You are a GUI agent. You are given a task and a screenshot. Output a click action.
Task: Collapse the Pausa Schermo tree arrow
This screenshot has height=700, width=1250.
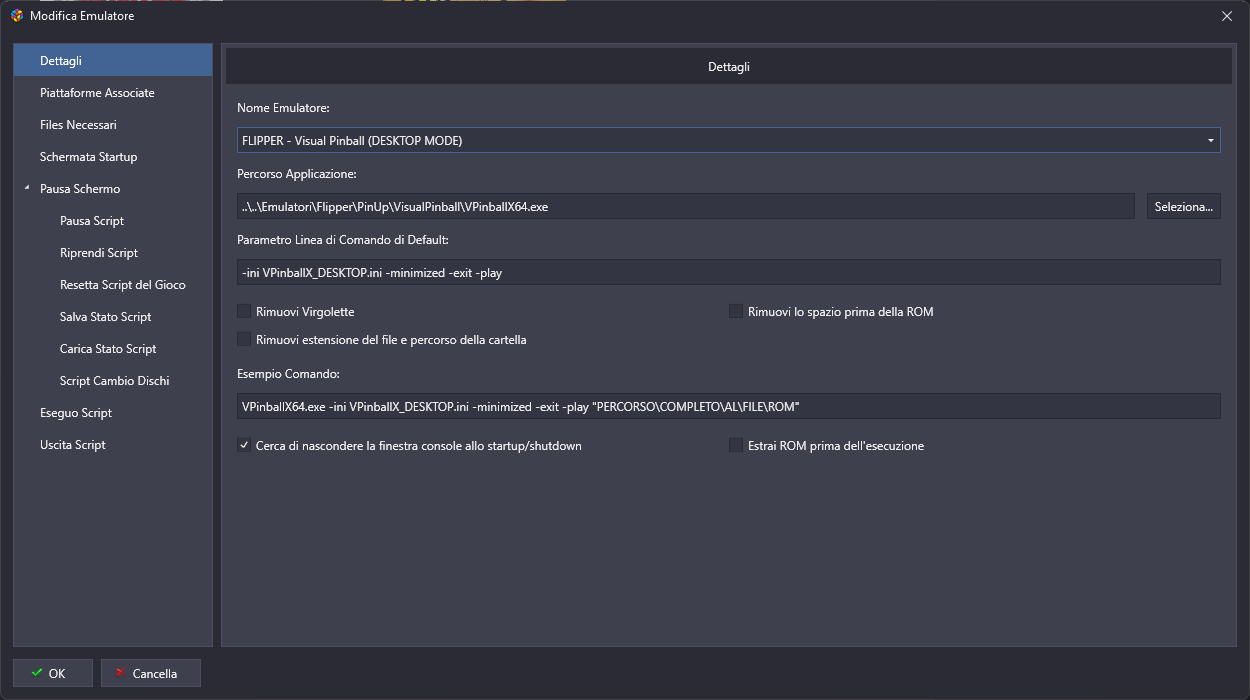point(27,189)
